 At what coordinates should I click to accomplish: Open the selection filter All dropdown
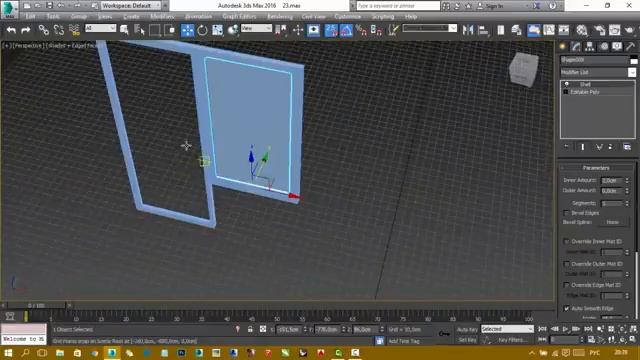[x=100, y=28]
